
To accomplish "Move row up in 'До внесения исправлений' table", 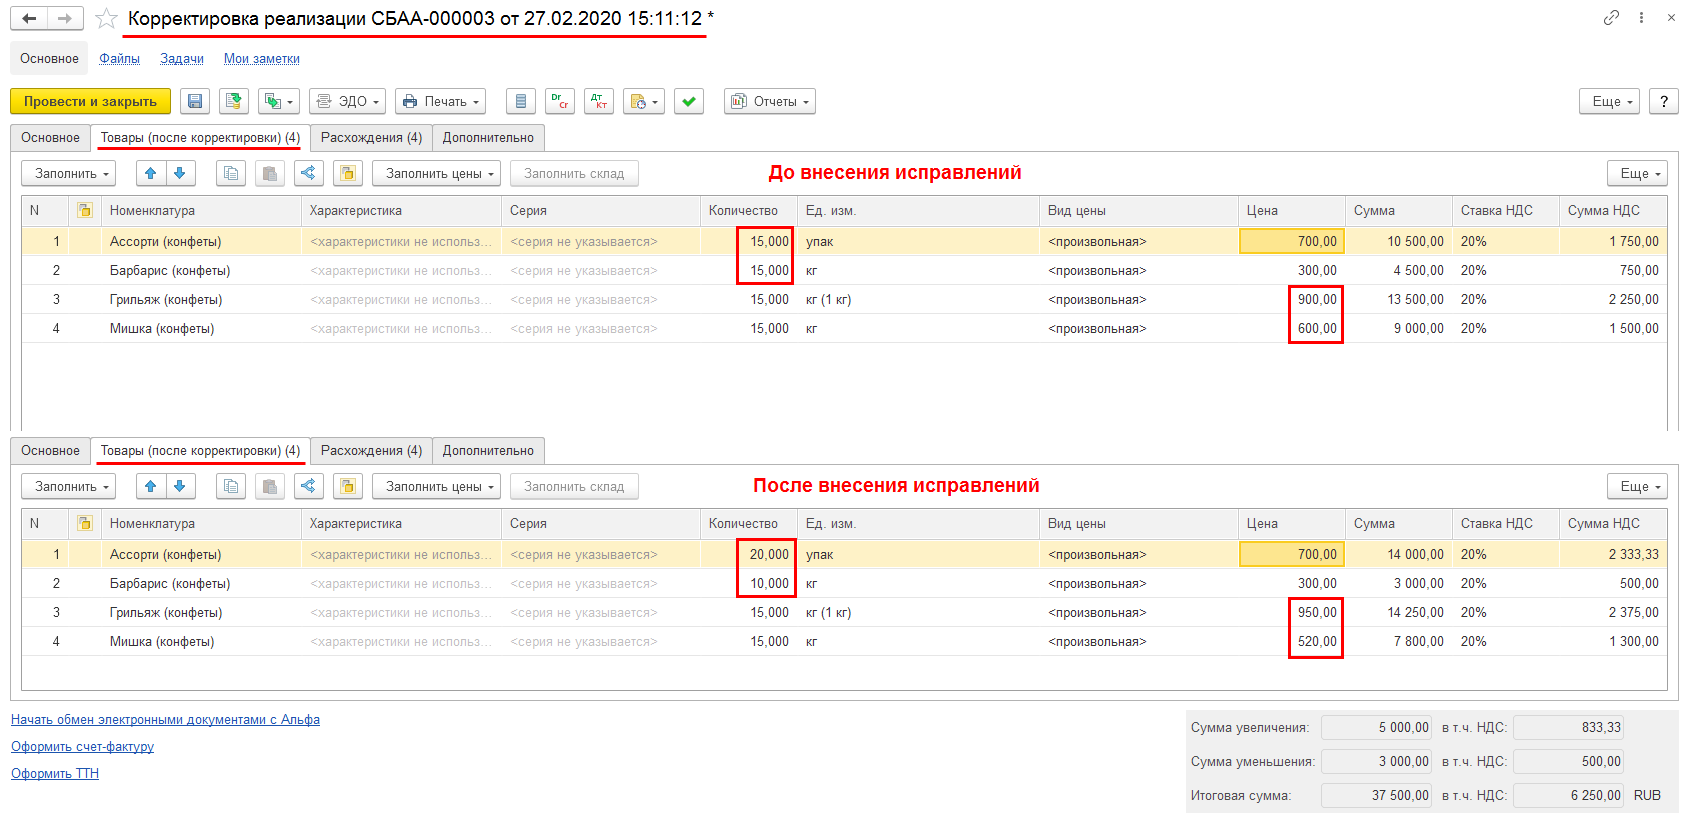I will [151, 173].
